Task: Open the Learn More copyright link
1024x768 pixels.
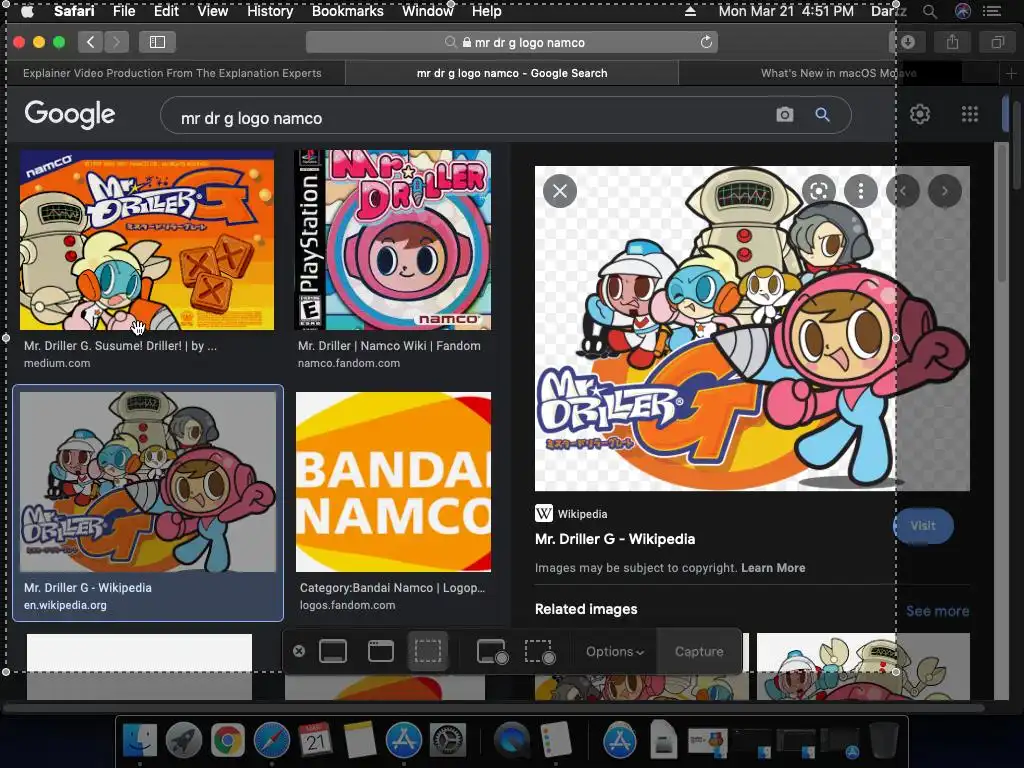Action: pyautogui.click(x=773, y=568)
